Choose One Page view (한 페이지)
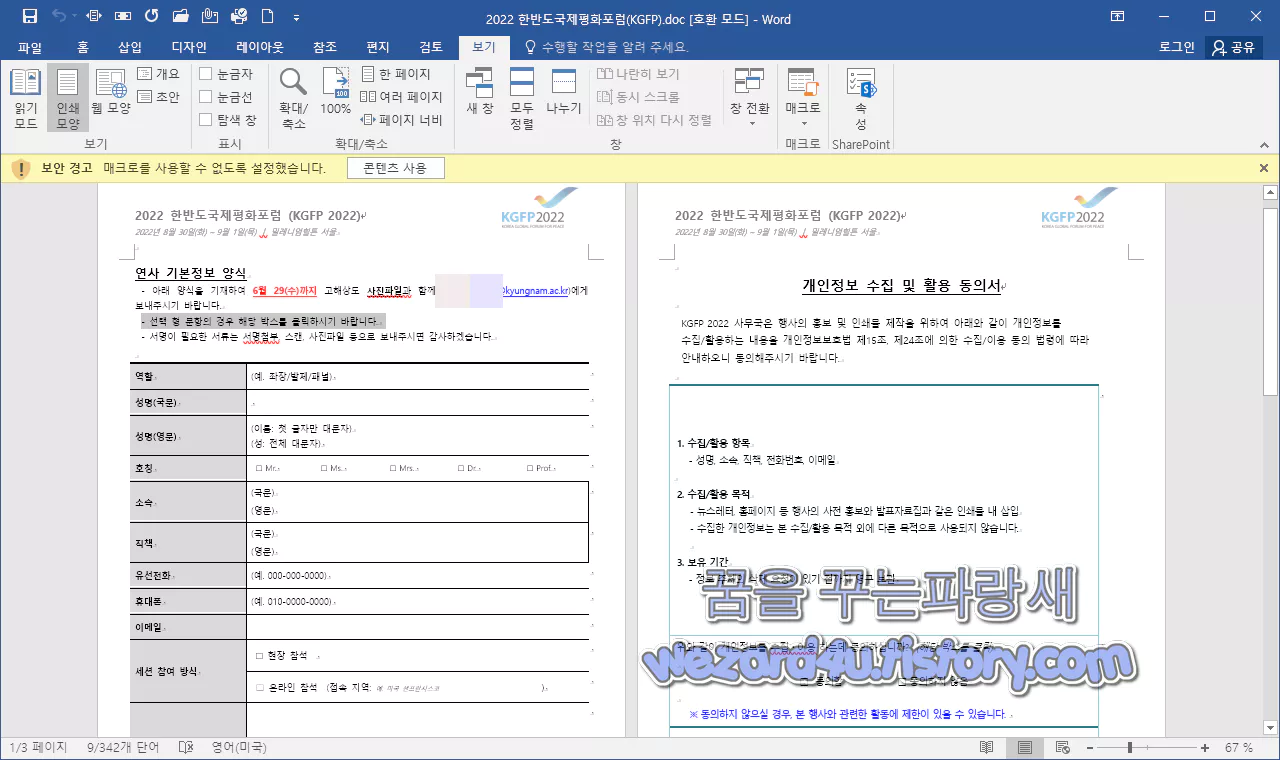1280x760 pixels. click(x=395, y=74)
